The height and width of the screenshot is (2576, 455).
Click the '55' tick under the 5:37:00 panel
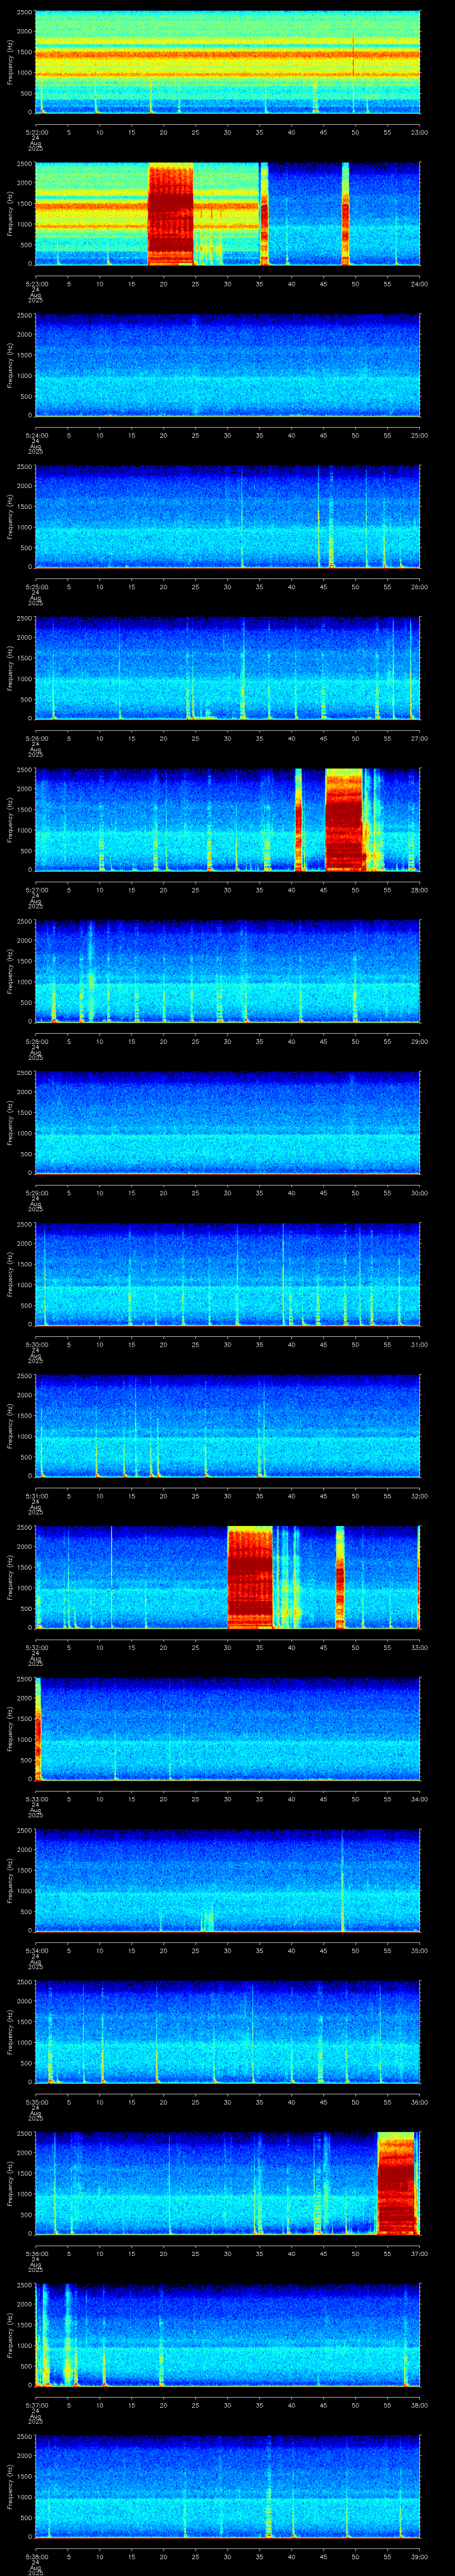[387, 2404]
